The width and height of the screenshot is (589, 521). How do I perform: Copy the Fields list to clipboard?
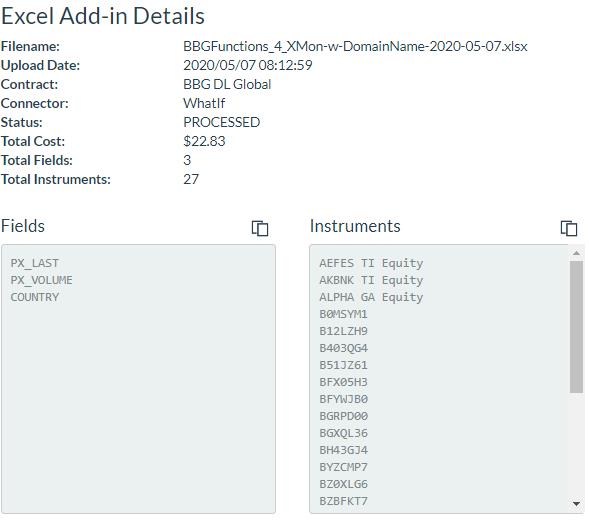click(260, 228)
